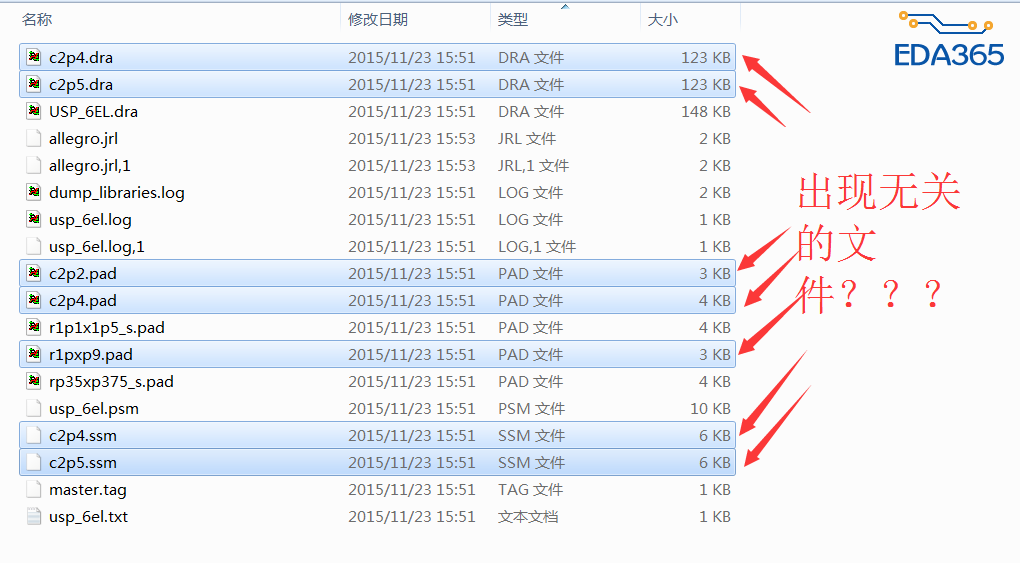The height and width of the screenshot is (563, 1020).
Task: Click the c2p5.ssm file icon
Action: click(34, 463)
